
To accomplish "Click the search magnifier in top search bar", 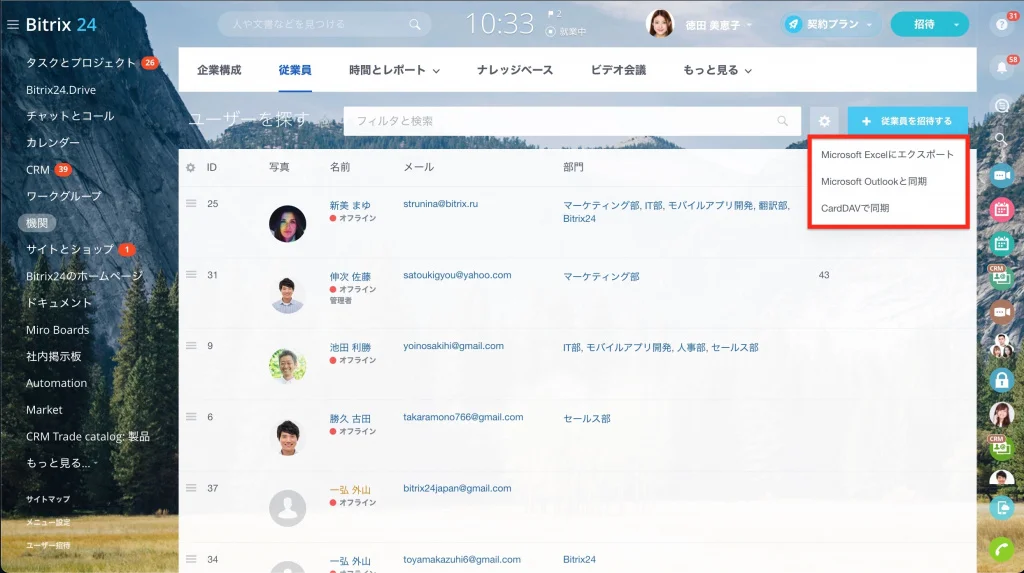I will 415,24.
